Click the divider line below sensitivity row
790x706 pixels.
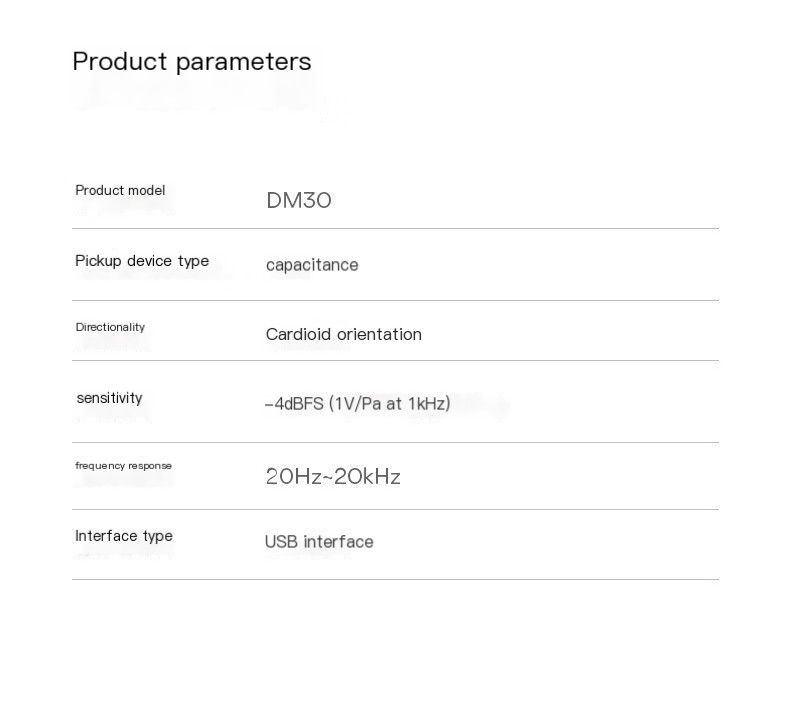tap(395, 443)
